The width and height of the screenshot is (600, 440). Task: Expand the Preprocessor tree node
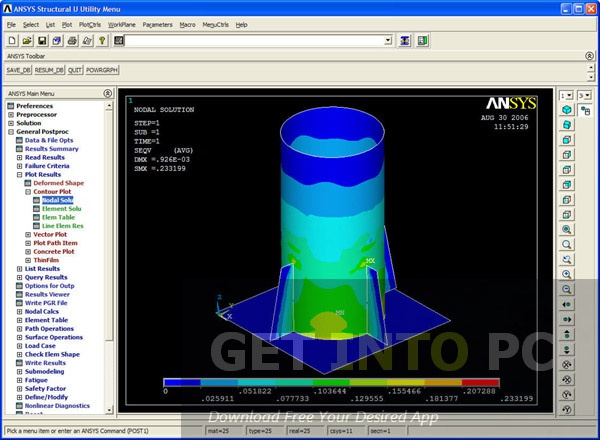tap(11, 114)
